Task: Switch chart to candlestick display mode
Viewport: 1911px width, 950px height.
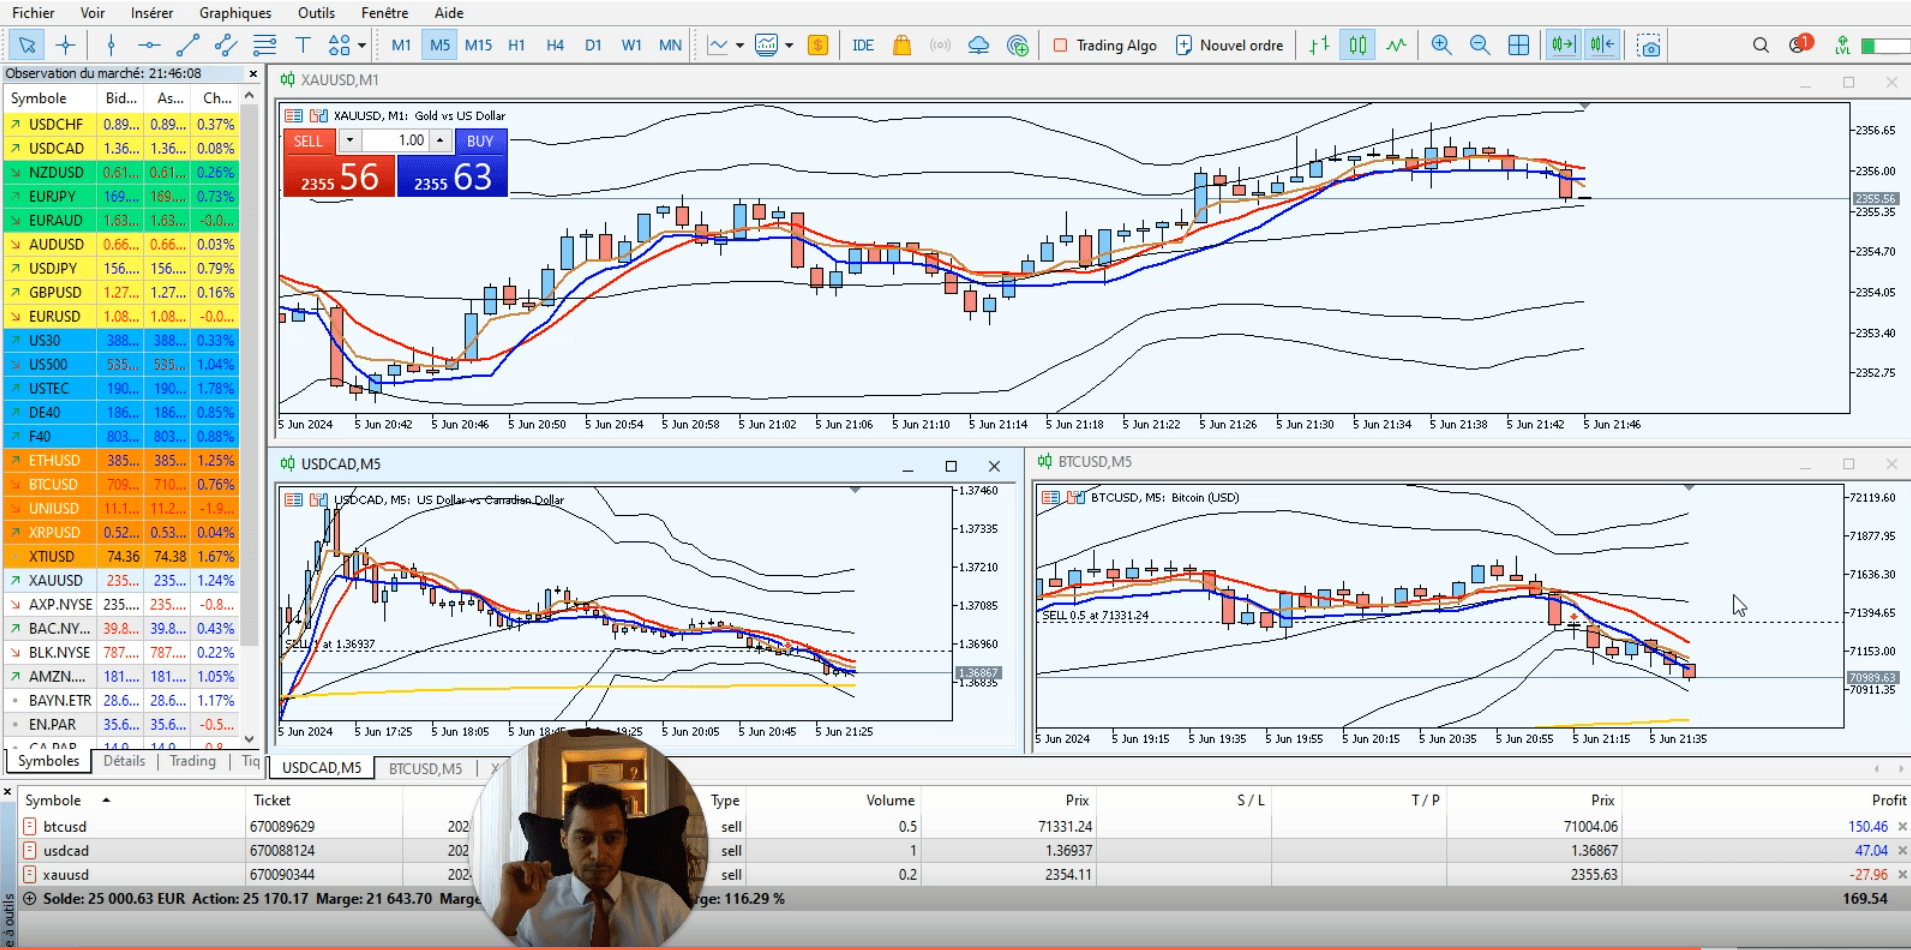Action: pos(1357,45)
